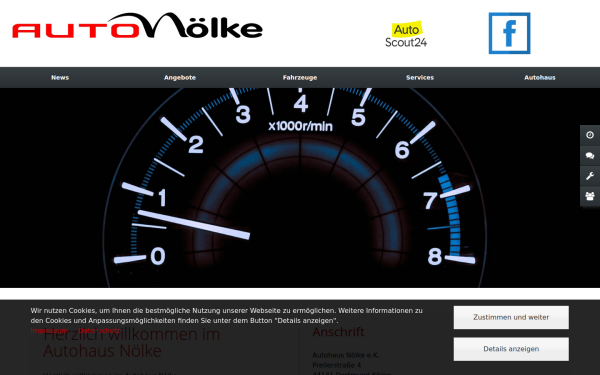Screen dimensions: 600x375
Task: Go to the Services menu
Action: tap(420, 78)
